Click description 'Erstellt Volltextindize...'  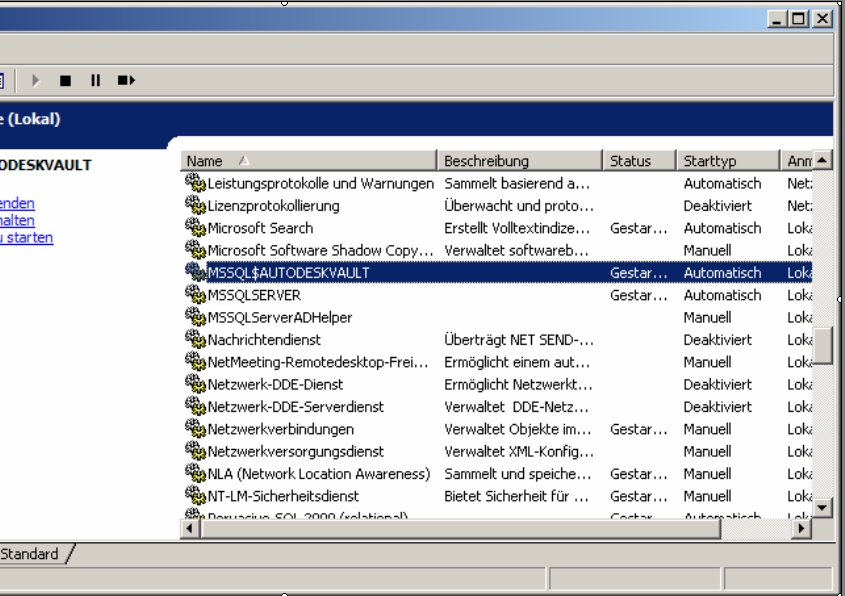click(x=517, y=228)
